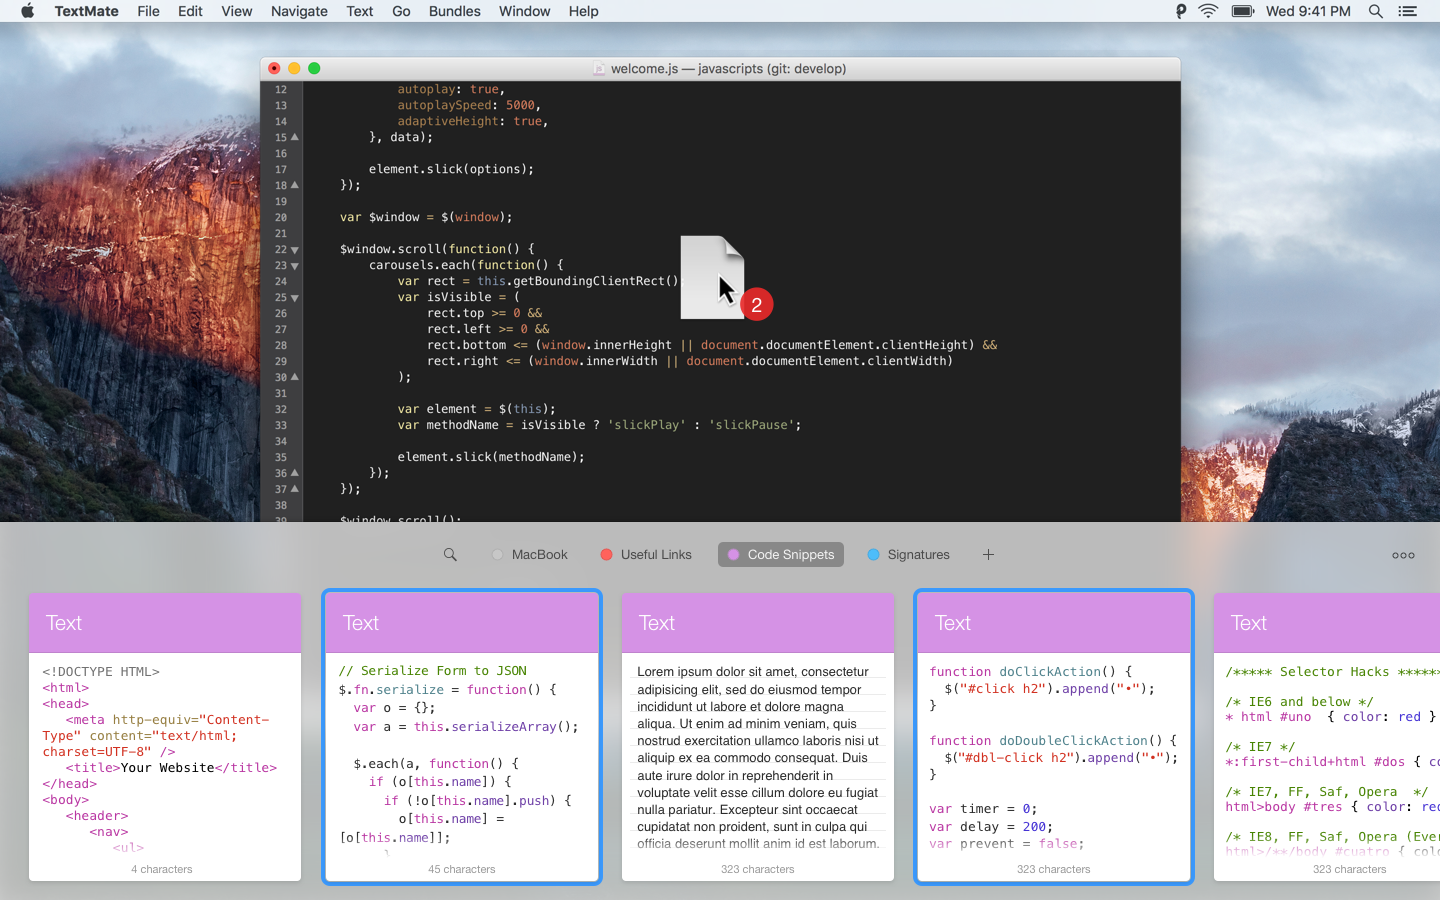Select the doClickAction snippet card
1440x900 pixels.
click(1054, 737)
